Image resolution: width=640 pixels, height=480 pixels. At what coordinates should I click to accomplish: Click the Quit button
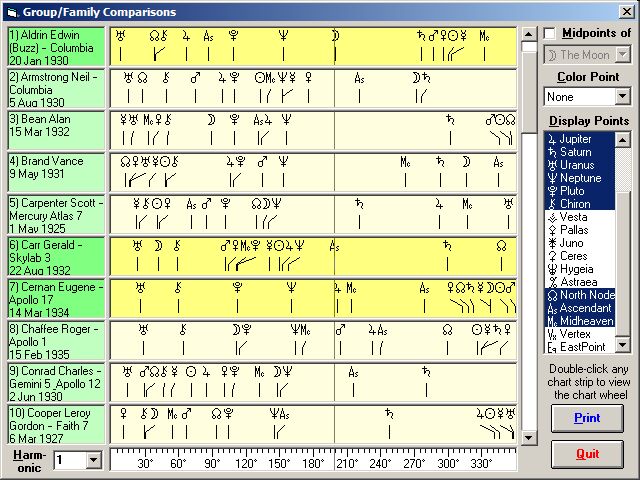point(587,454)
